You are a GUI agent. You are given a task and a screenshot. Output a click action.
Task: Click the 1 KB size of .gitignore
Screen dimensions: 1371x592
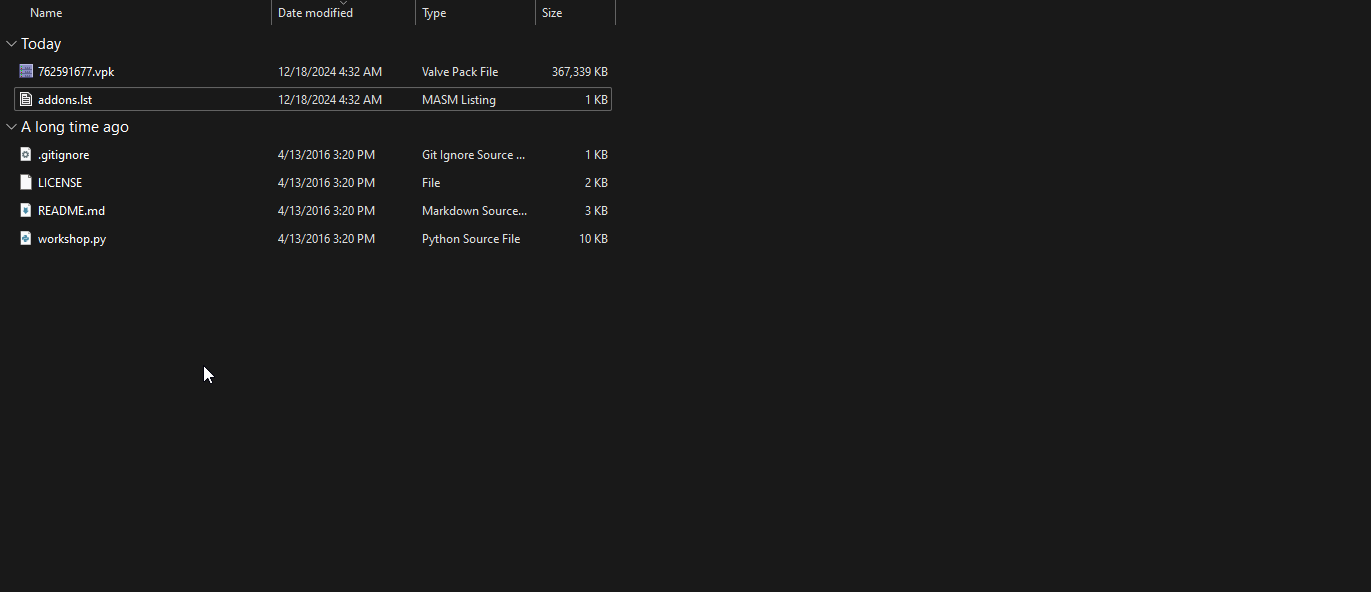(596, 155)
